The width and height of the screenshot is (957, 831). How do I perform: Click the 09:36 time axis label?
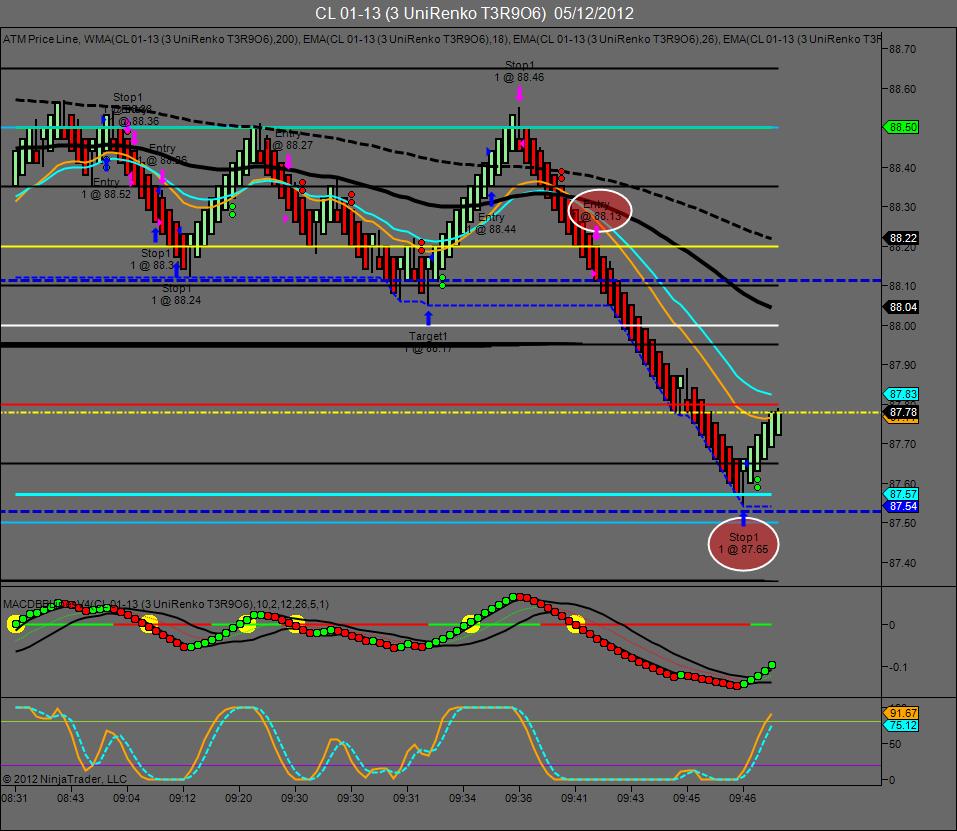519,798
